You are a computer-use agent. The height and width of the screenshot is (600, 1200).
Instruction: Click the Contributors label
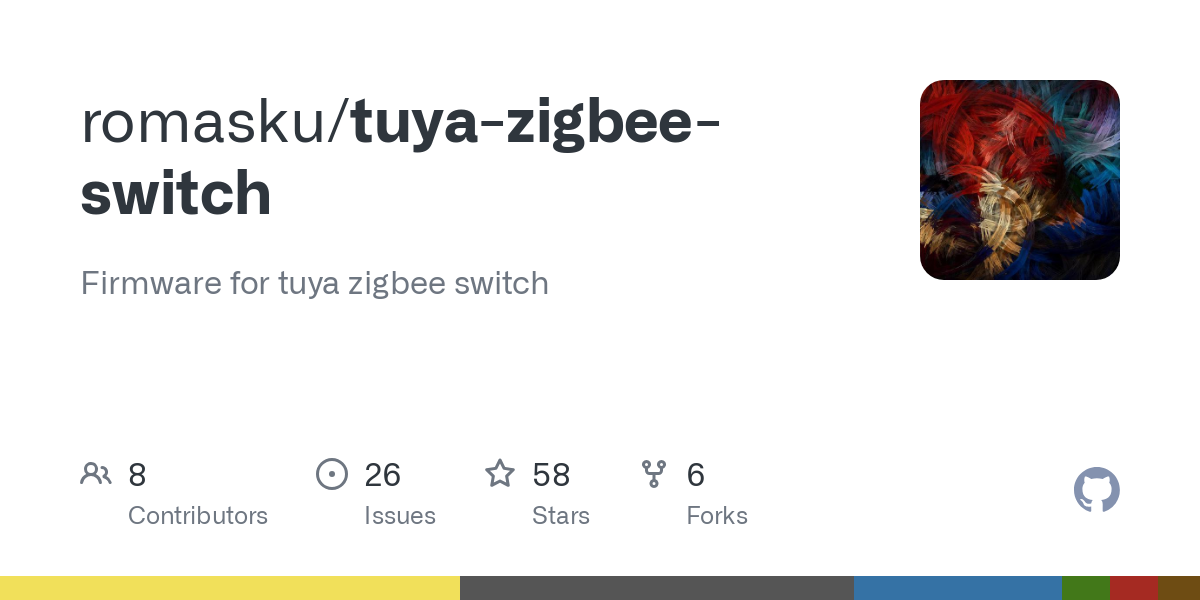[x=198, y=516]
